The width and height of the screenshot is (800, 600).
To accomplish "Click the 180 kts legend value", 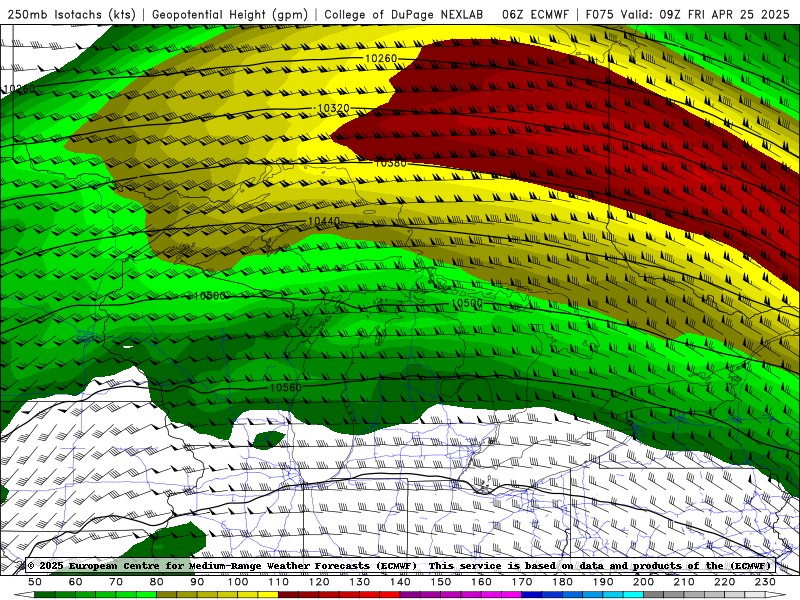I will pos(562,582).
